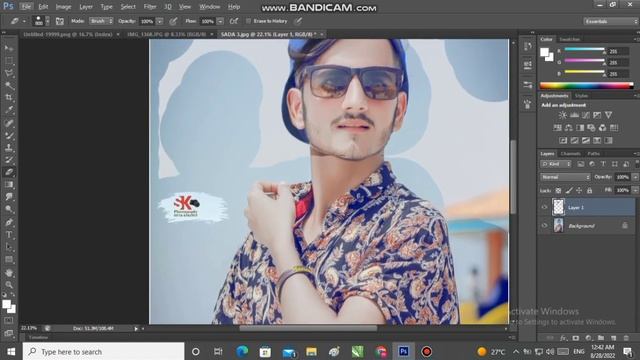Open the brush panel toggle icon
The width and height of the screenshot is (640, 360).
click(60, 21)
